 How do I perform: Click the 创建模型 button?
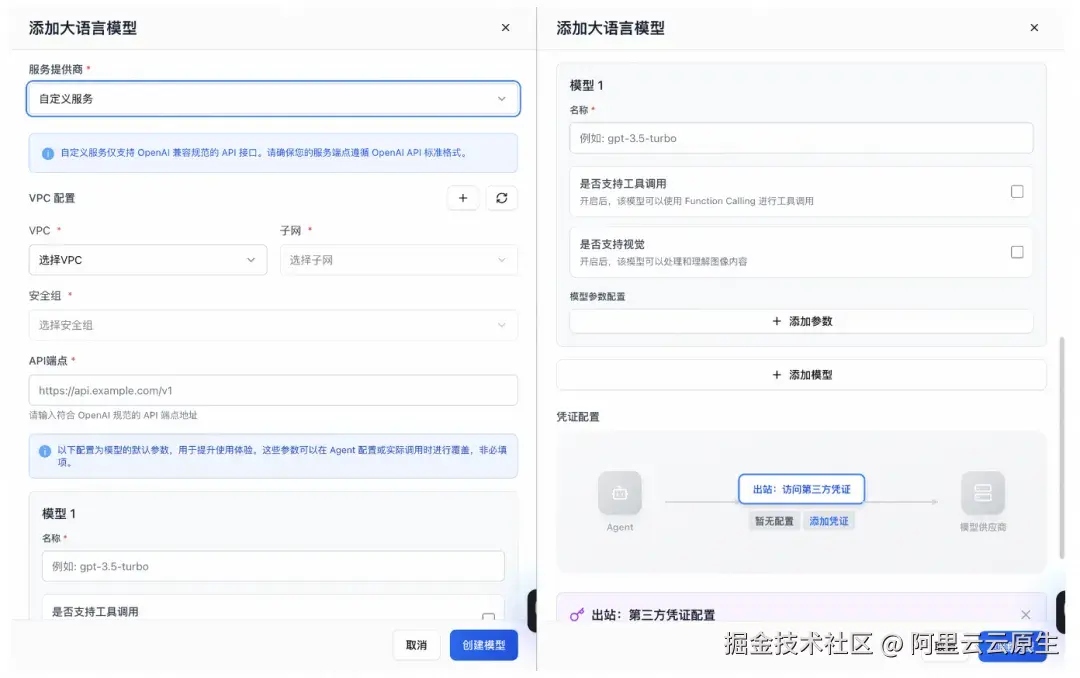pyautogui.click(x=483, y=645)
